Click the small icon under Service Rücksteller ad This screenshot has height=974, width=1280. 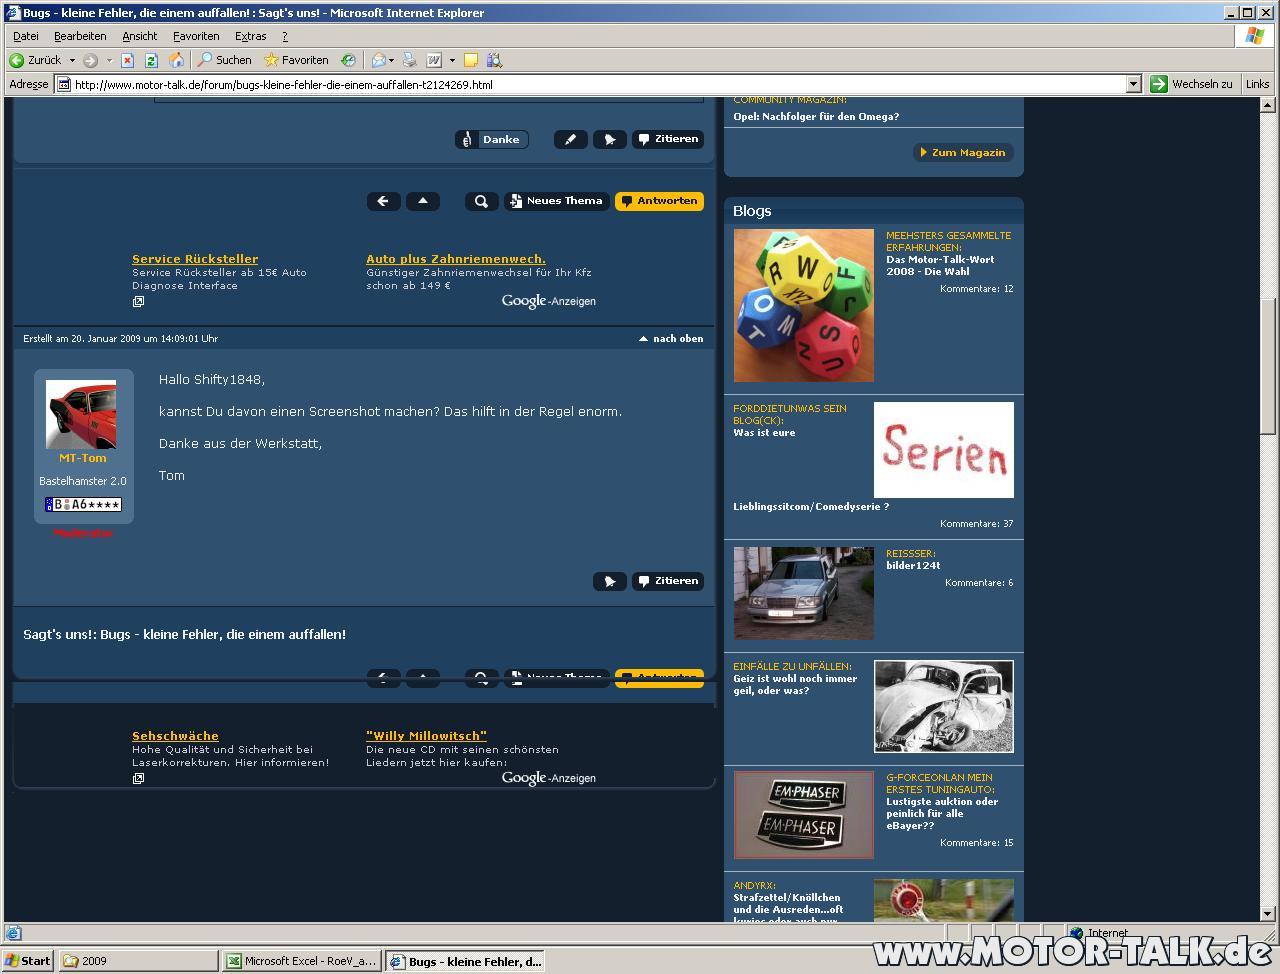point(138,301)
